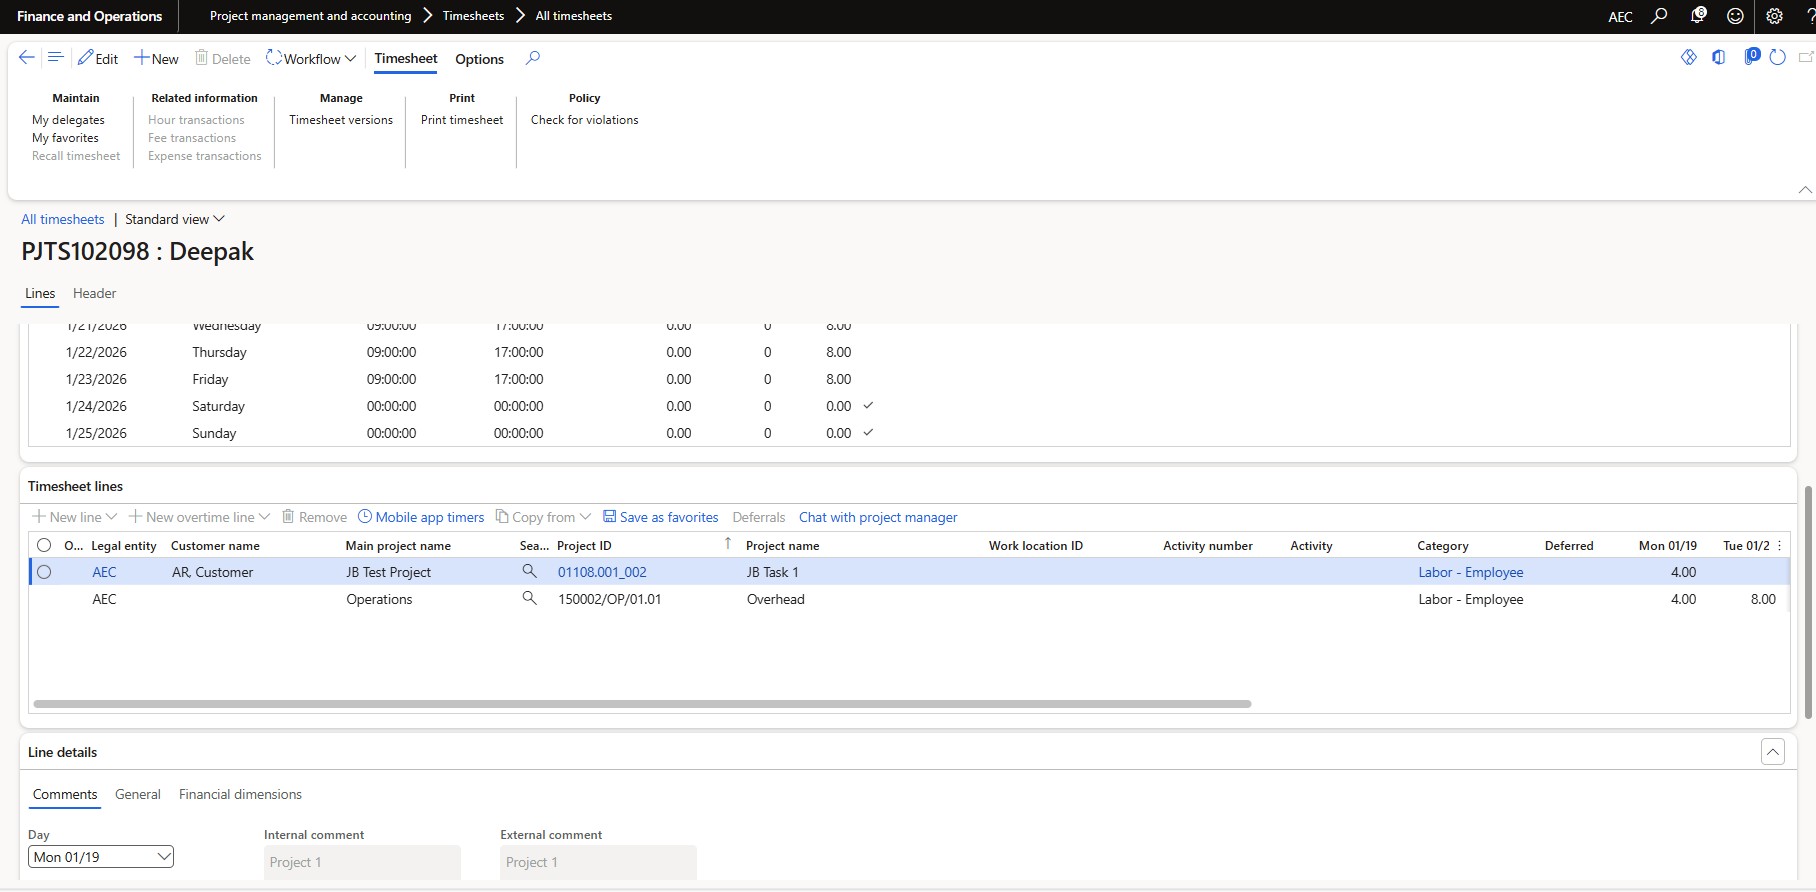Switch to the Header tab
The height and width of the screenshot is (892, 1816).
pyautogui.click(x=94, y=293)
